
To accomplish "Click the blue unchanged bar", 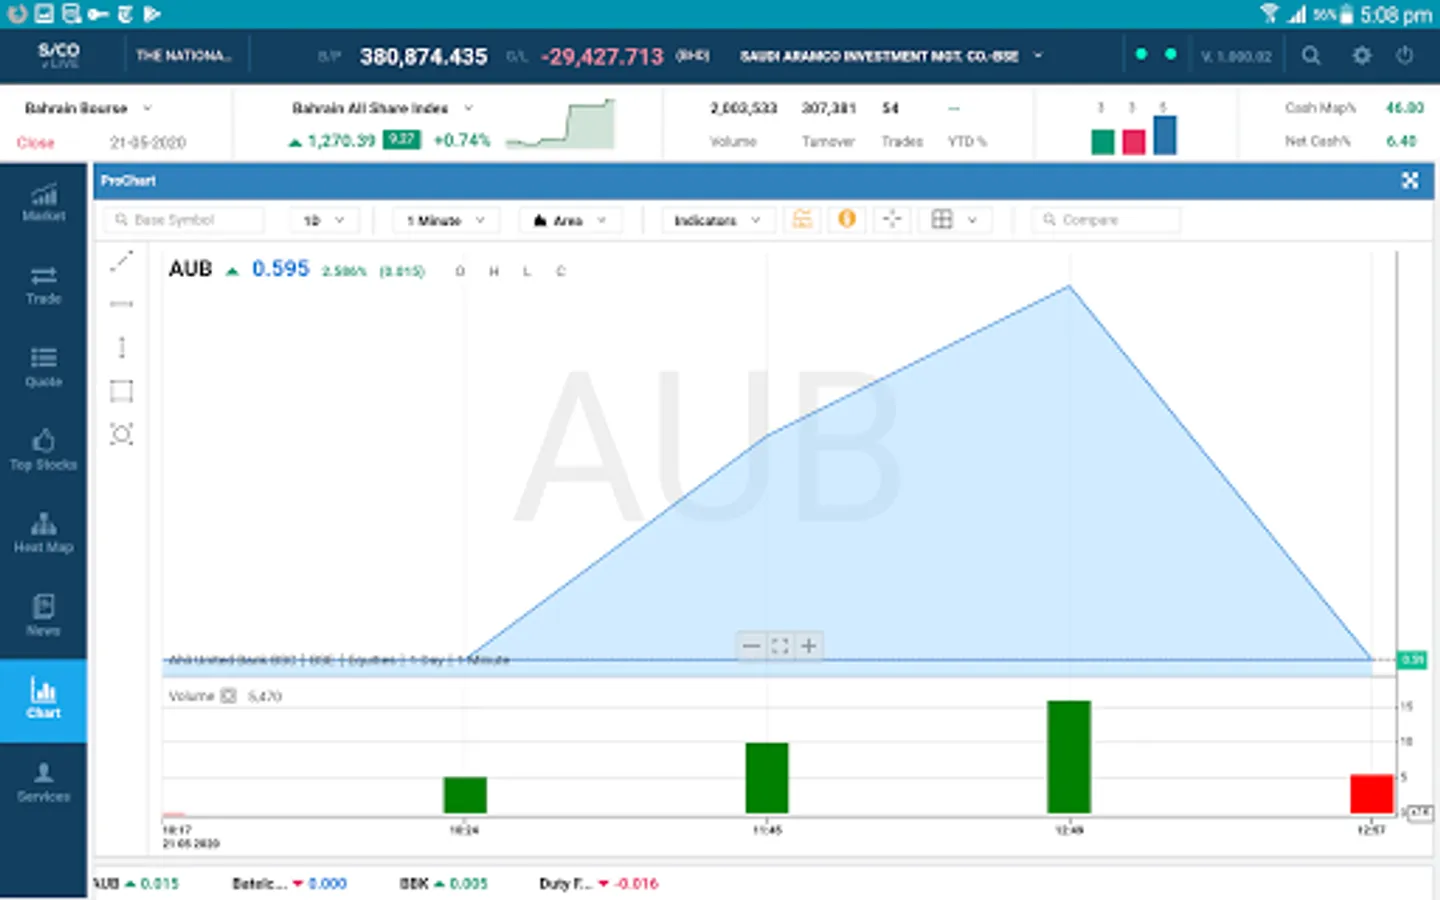I will click(1164, 135).
